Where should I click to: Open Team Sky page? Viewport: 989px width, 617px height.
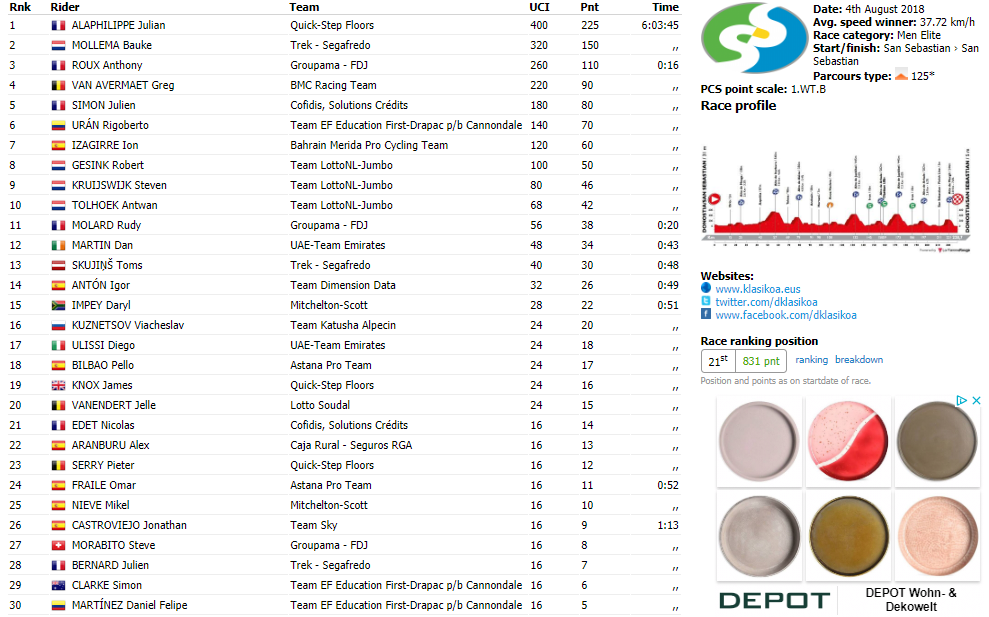[313, 526]
